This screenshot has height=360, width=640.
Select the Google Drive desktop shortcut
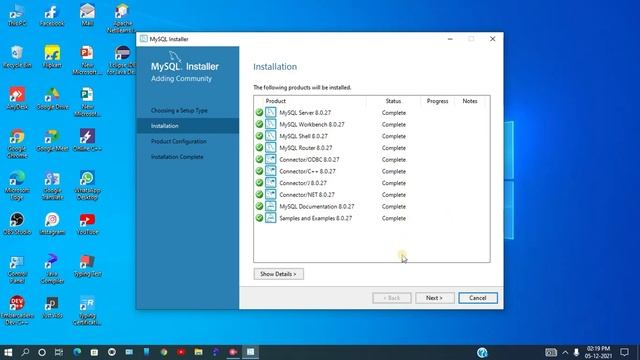[52, 99]
